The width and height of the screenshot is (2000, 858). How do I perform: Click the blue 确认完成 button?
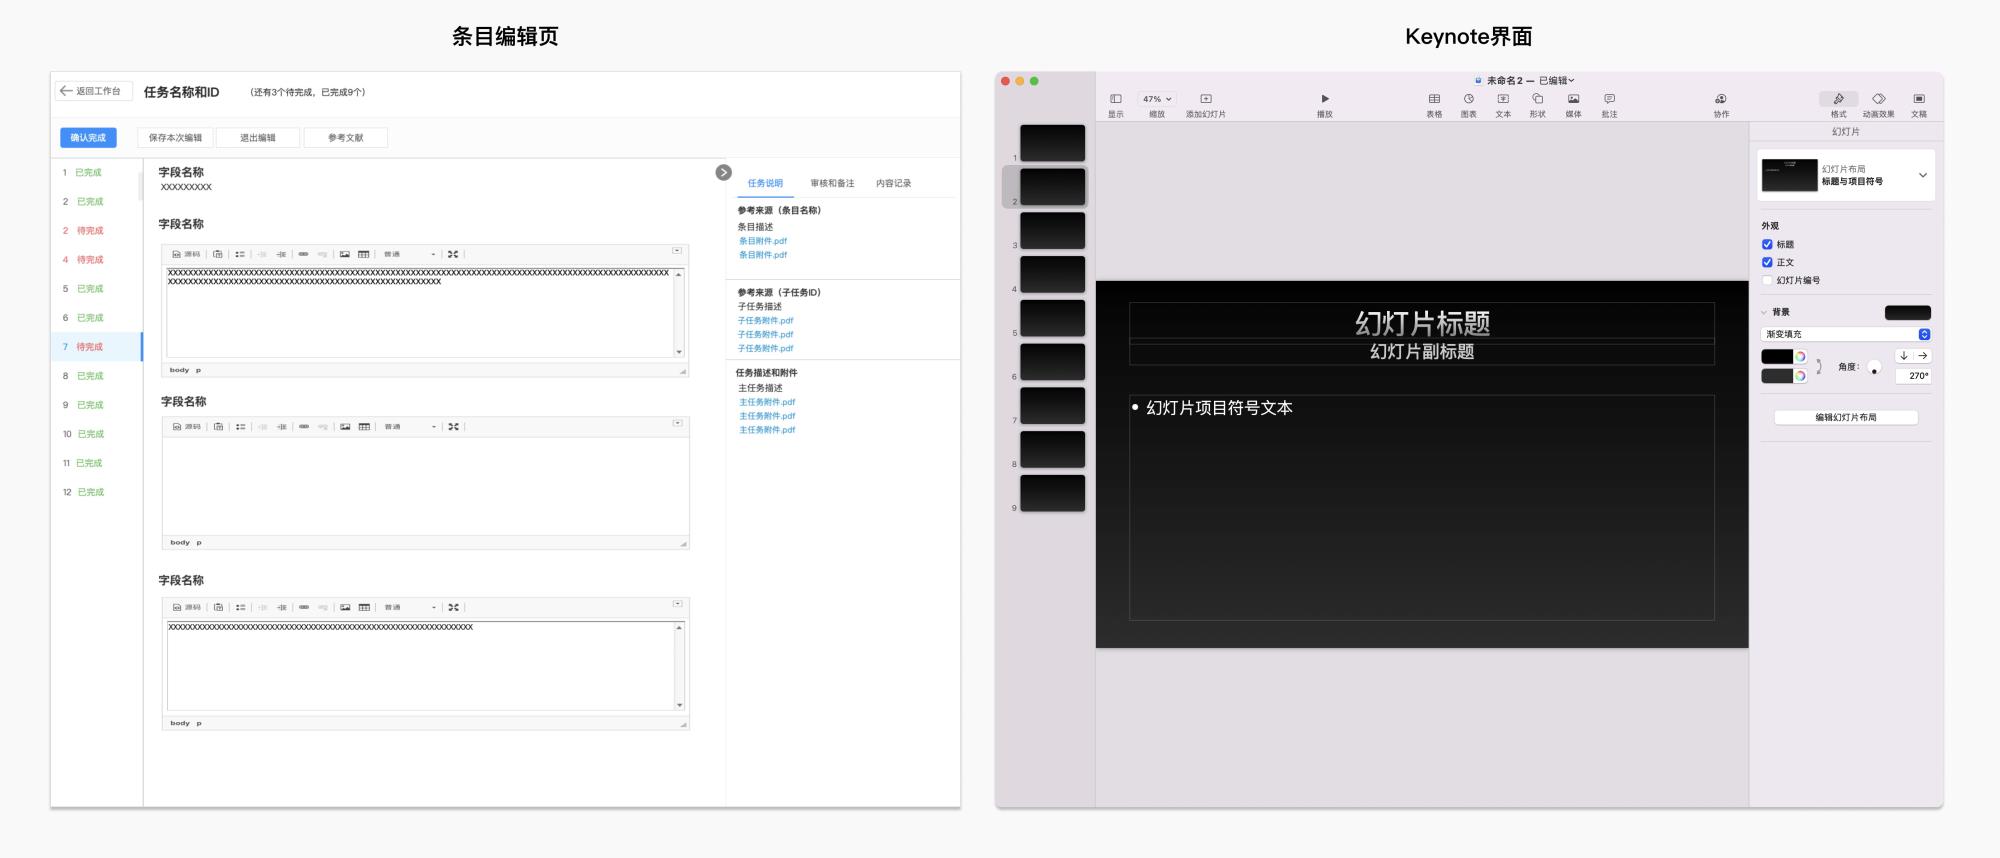pos(88,138)
